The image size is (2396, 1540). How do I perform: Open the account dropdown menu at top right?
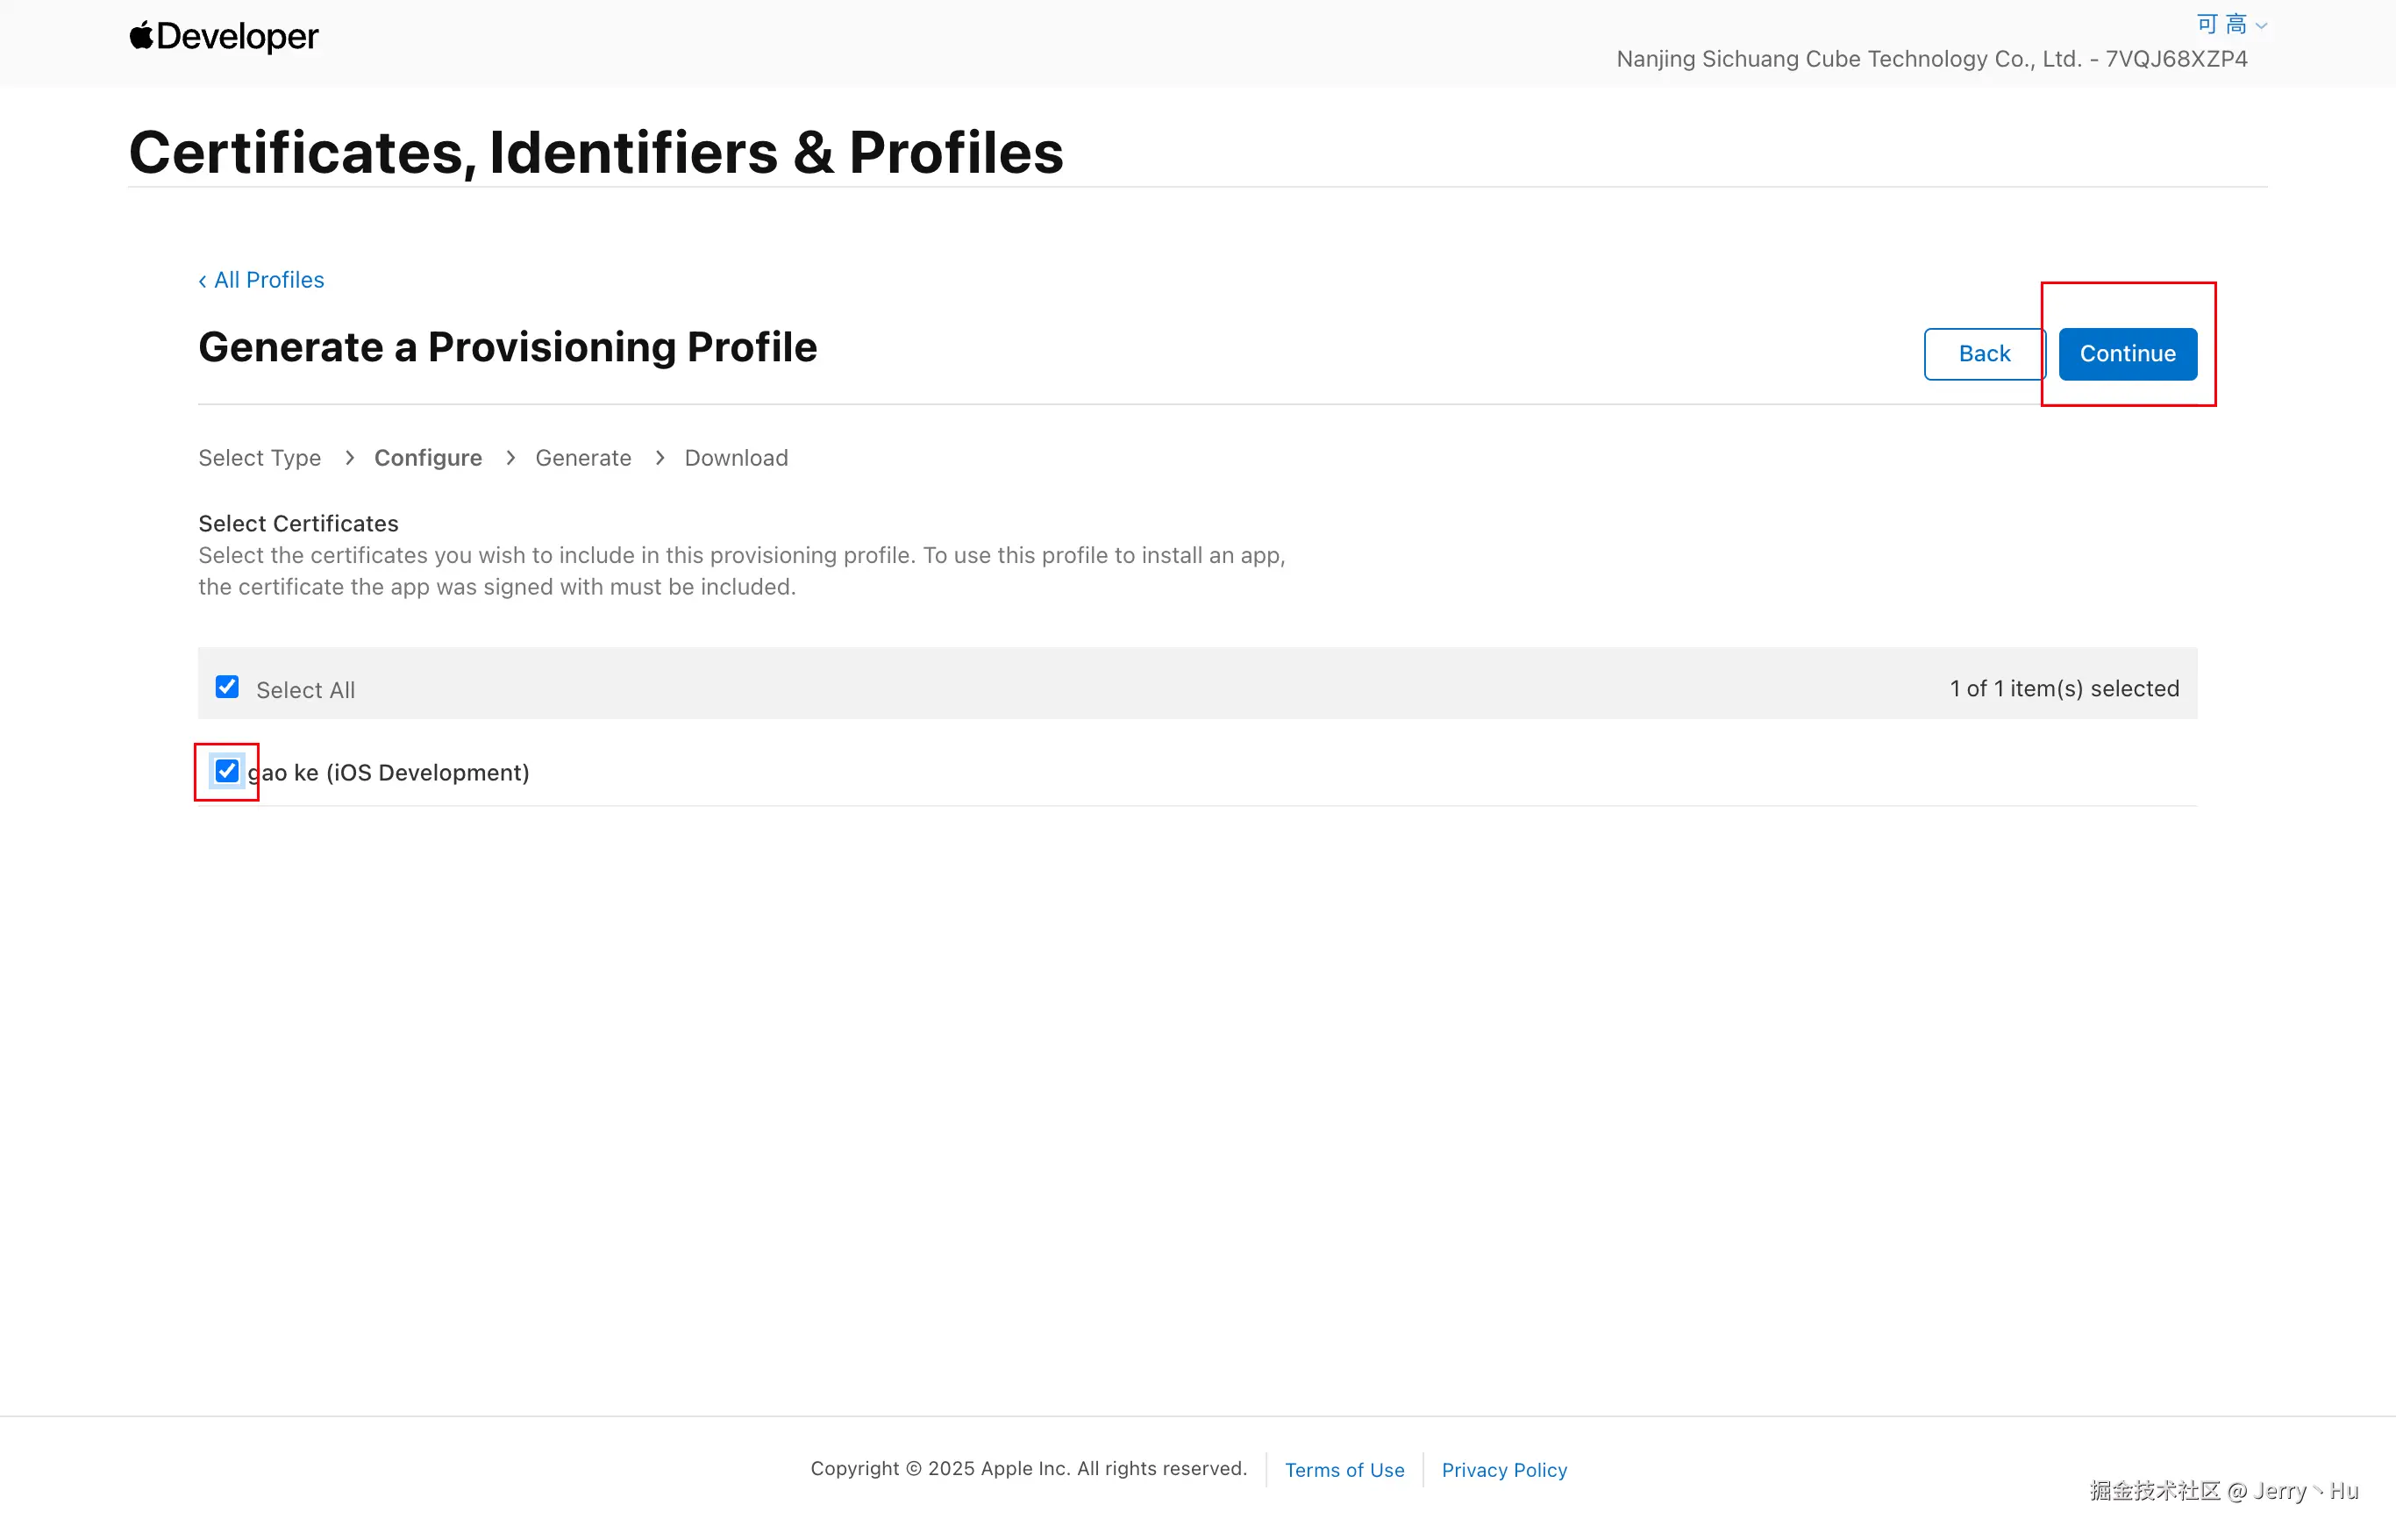point(2230,24)
